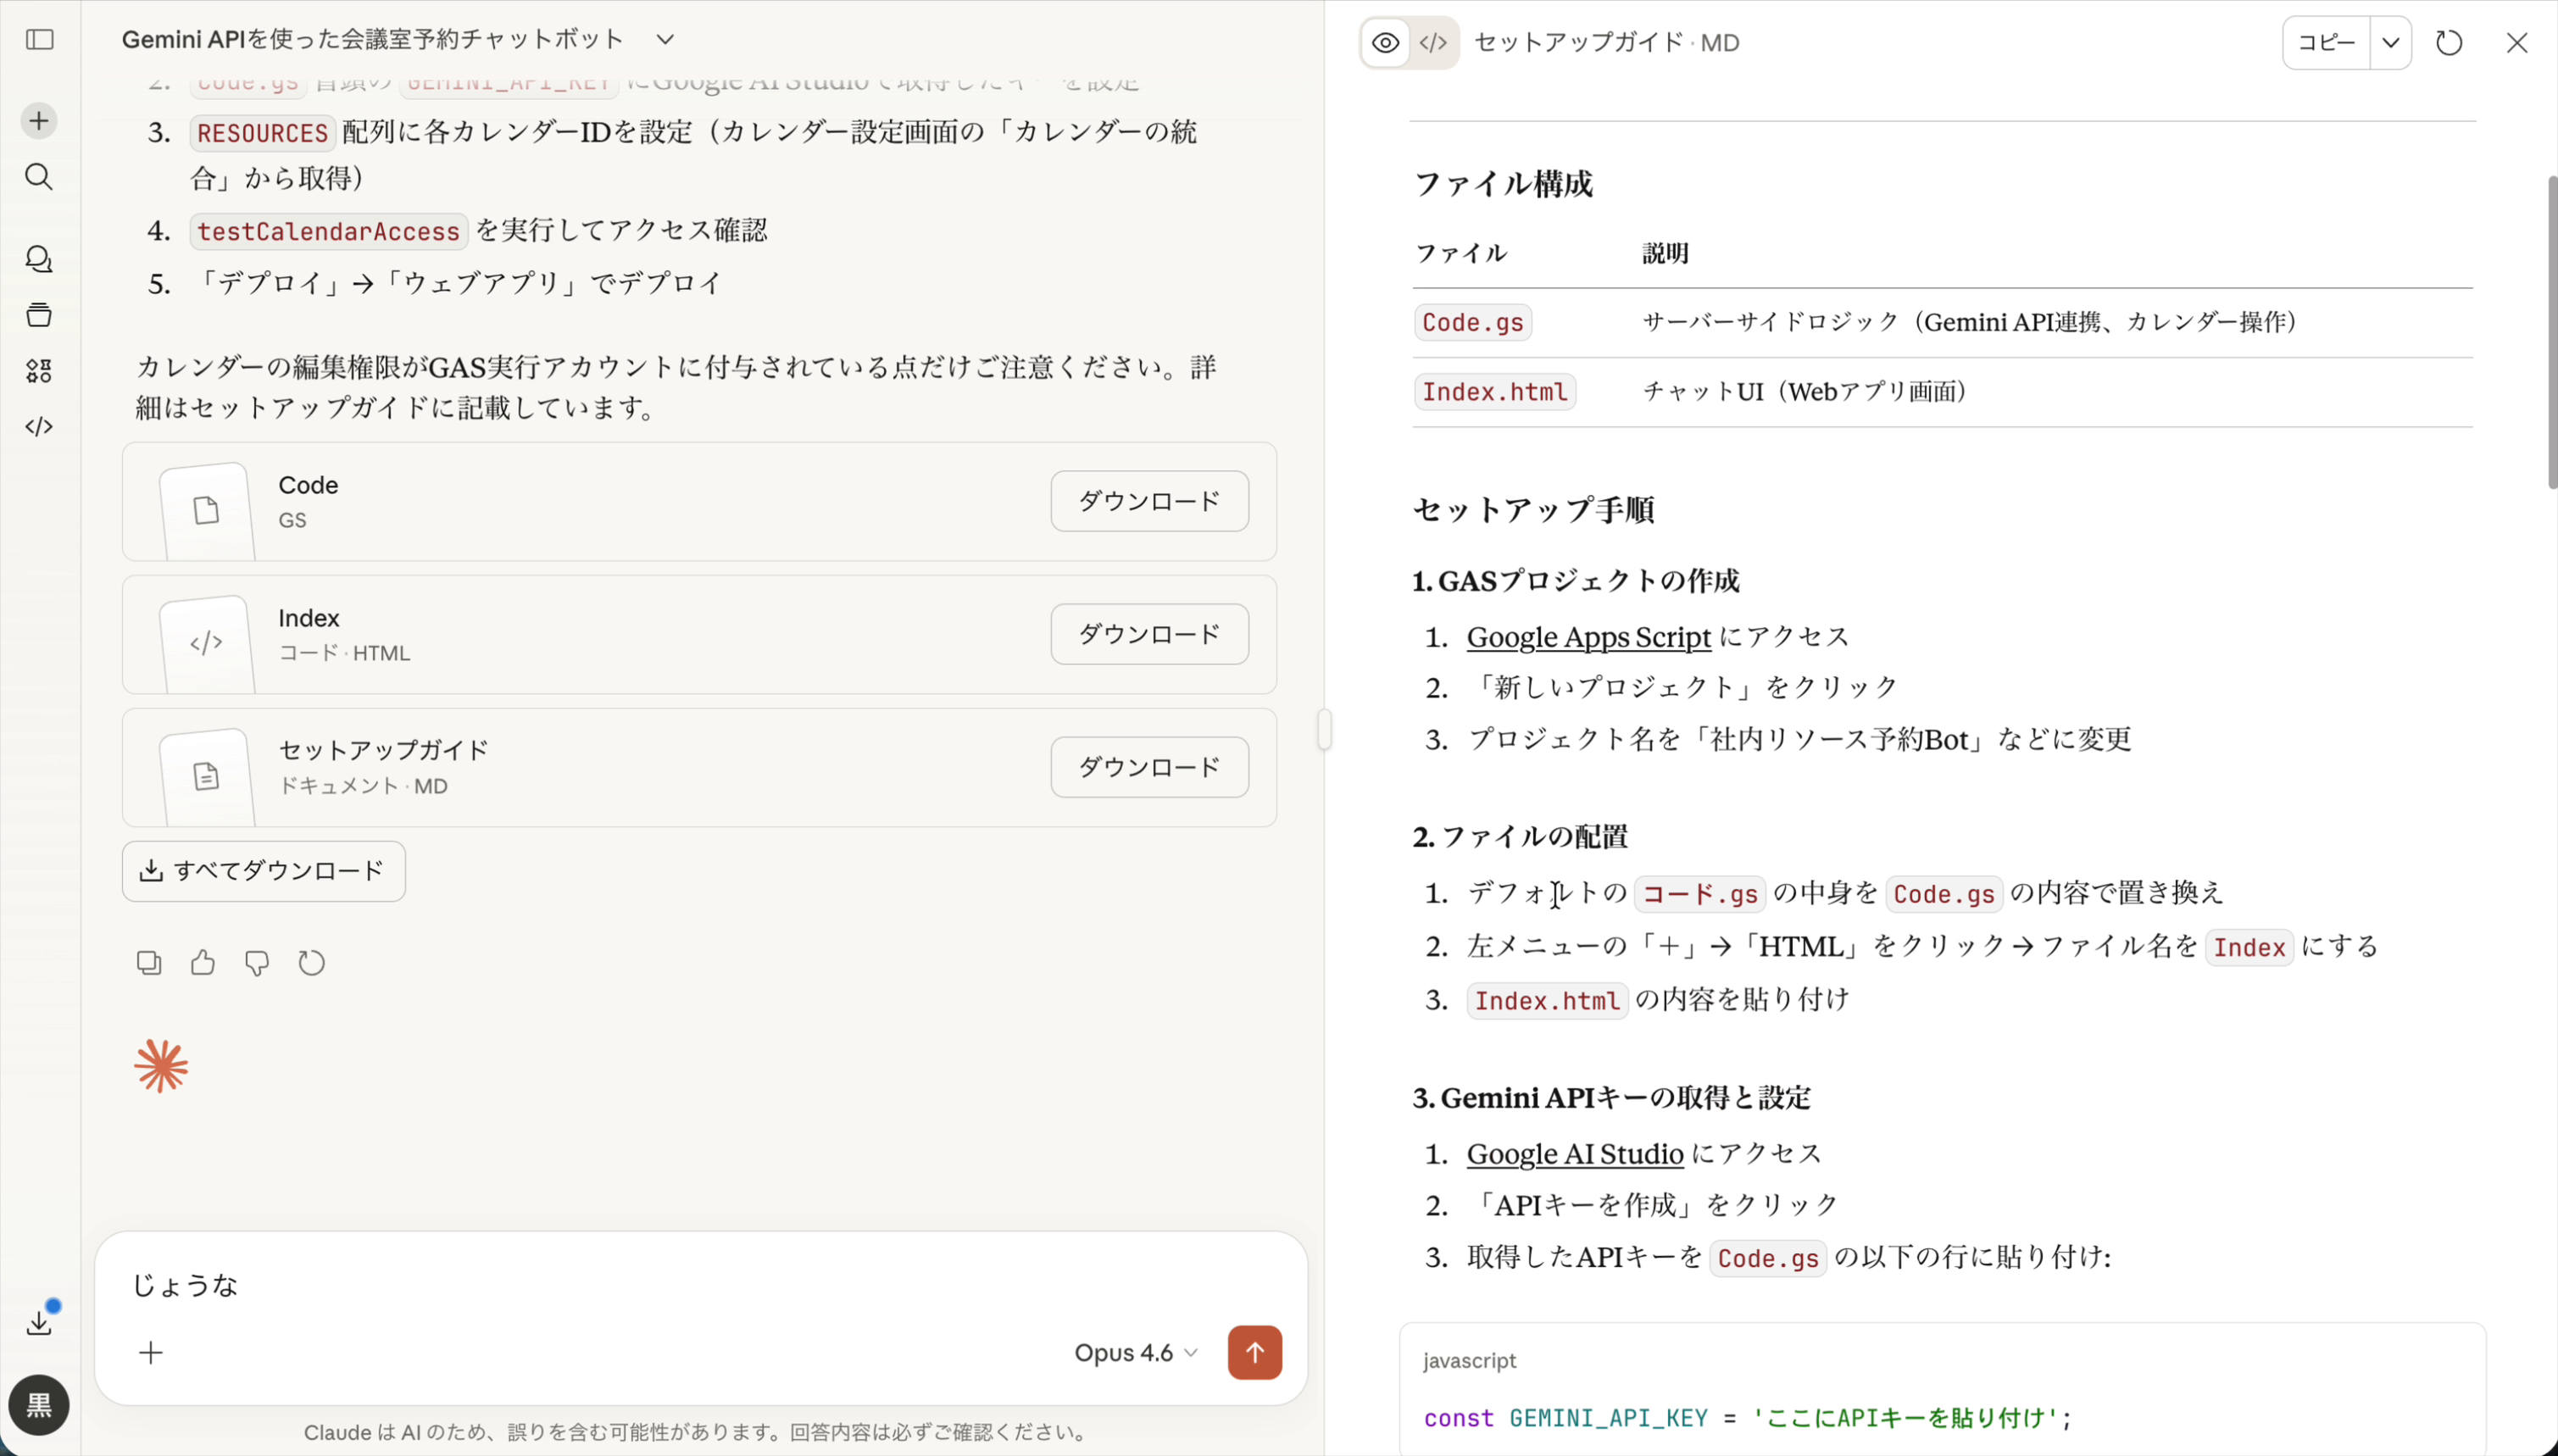This screenshot has height=1456, width=2558.
Task: Open the artifacts grid icon in sidebar
Action: tap(38, 371)
